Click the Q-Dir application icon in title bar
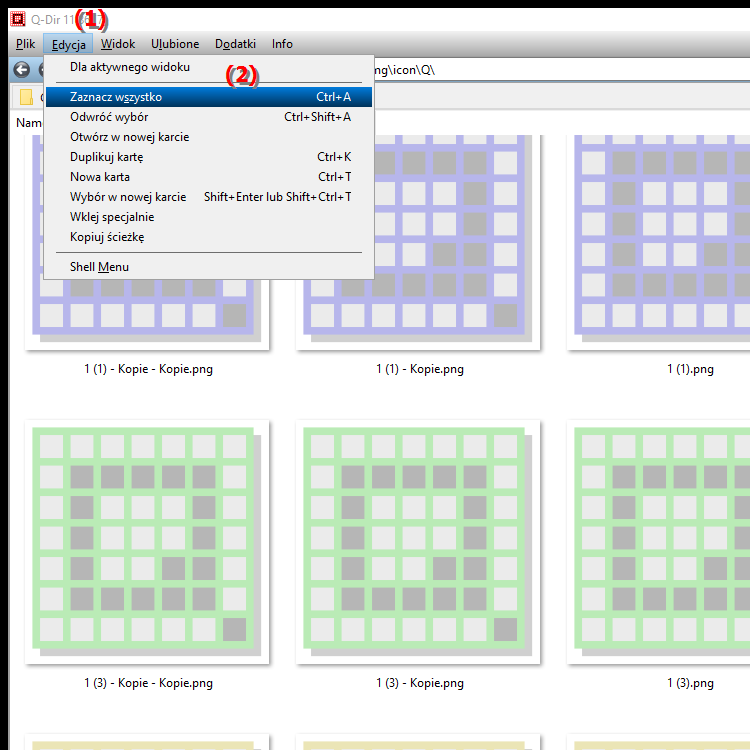Screen dimensions: 750x750 tap(18, 19)
